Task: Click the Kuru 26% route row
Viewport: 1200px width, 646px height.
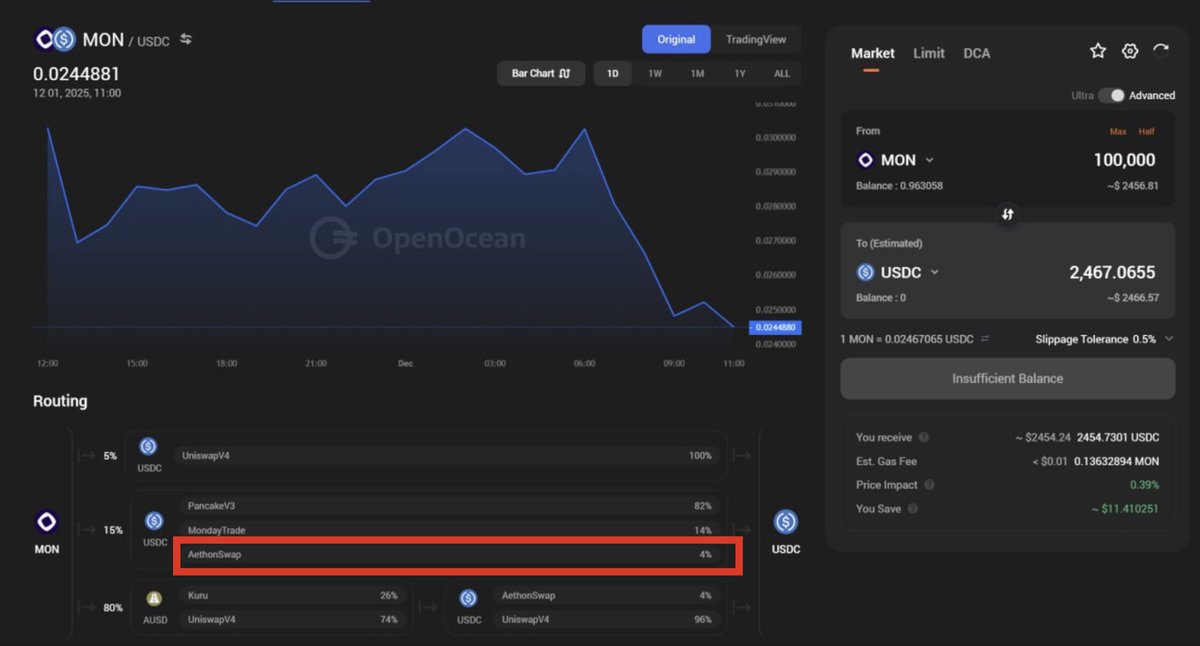Action: pos(292,595)
